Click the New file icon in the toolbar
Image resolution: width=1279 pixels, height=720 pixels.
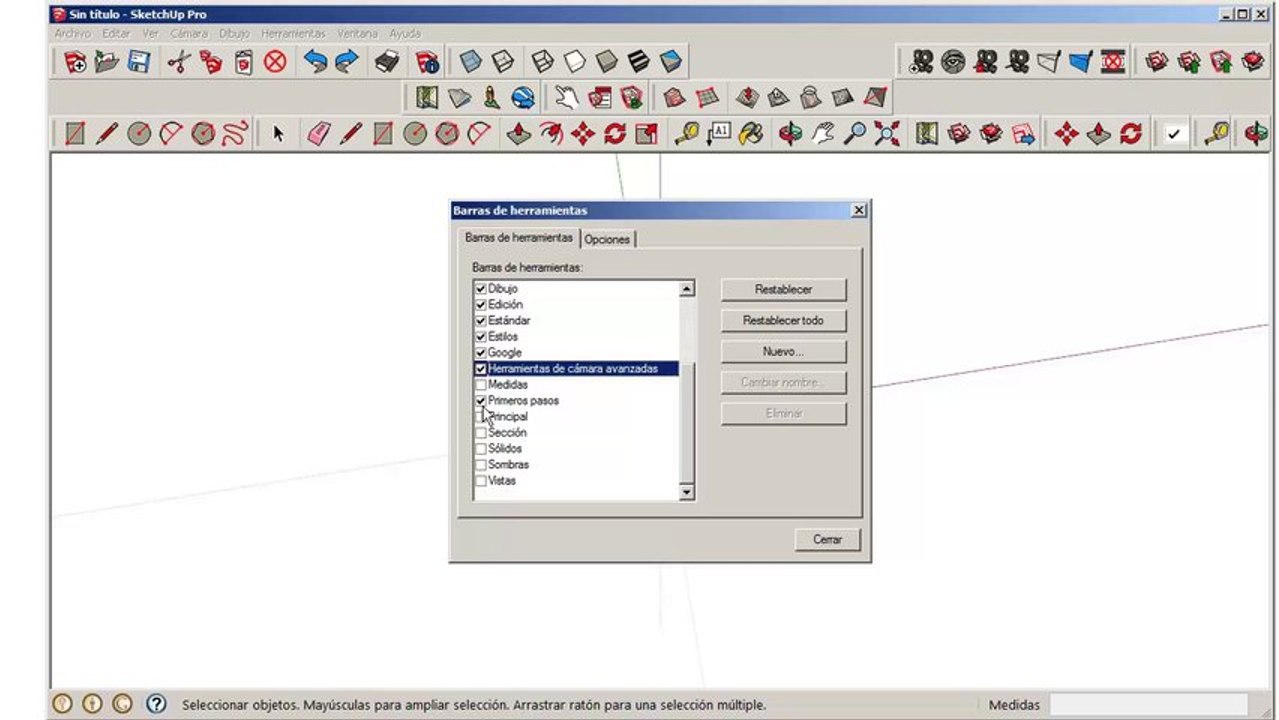(75, 62)
